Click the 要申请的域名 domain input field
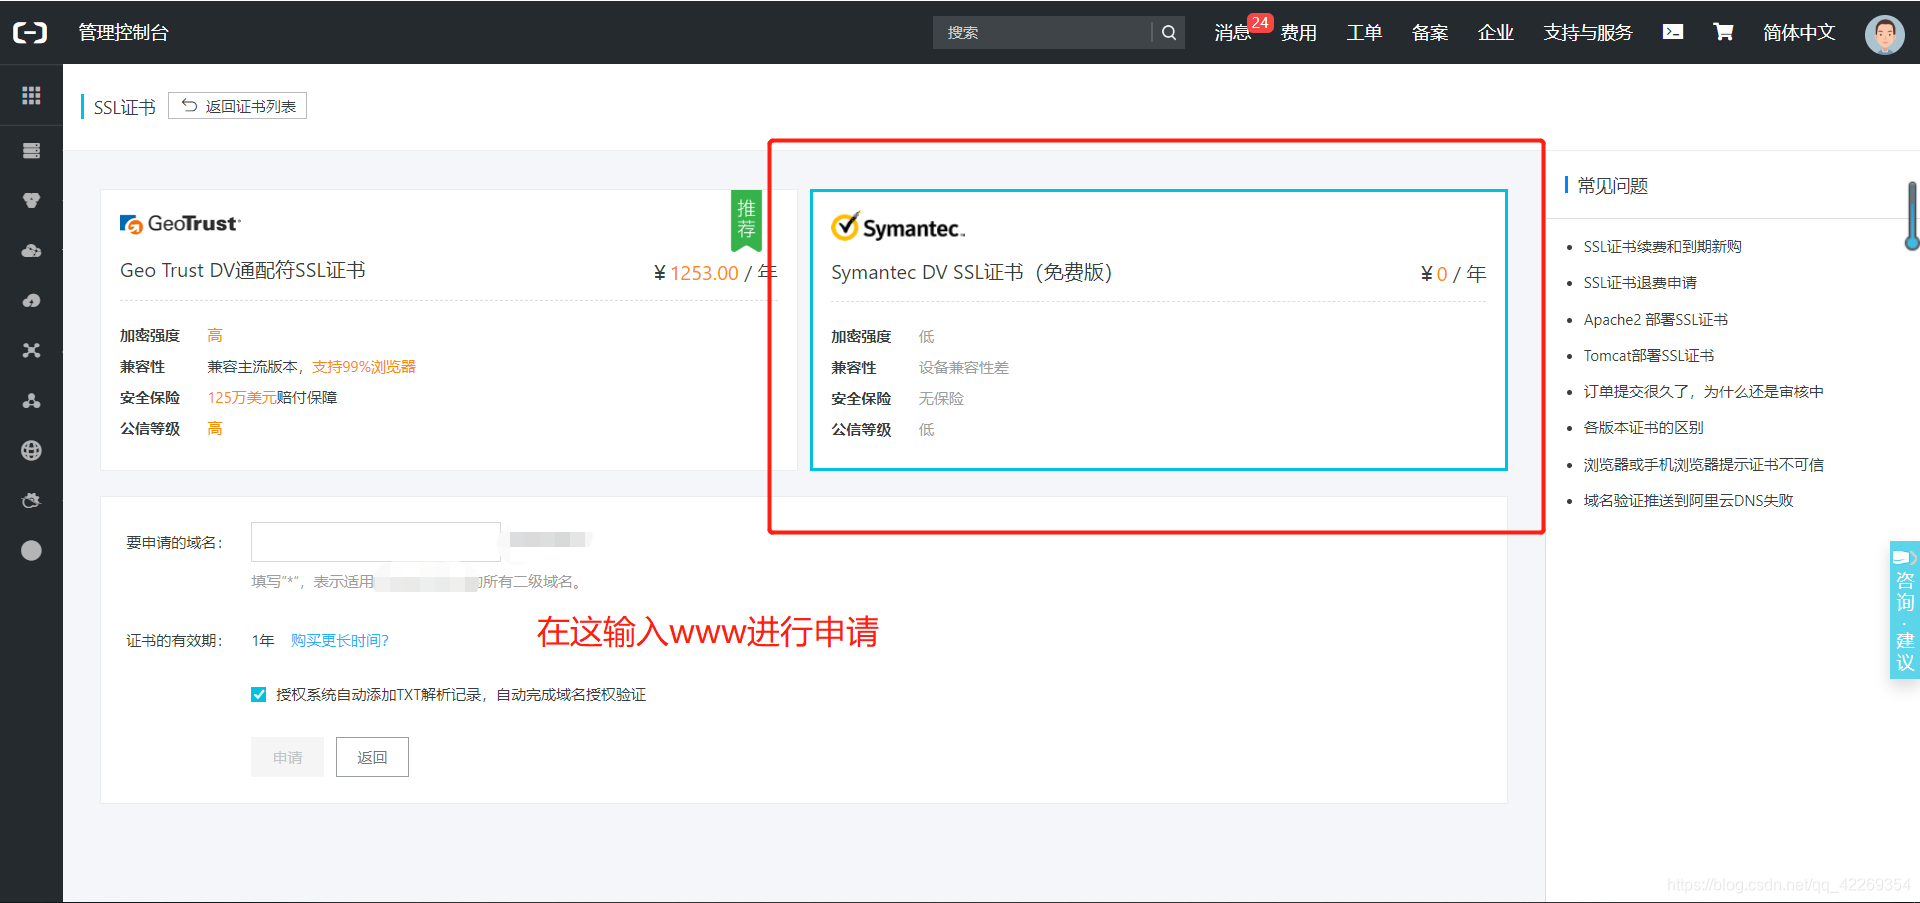Screen dimensions: 1920x903 376,542
